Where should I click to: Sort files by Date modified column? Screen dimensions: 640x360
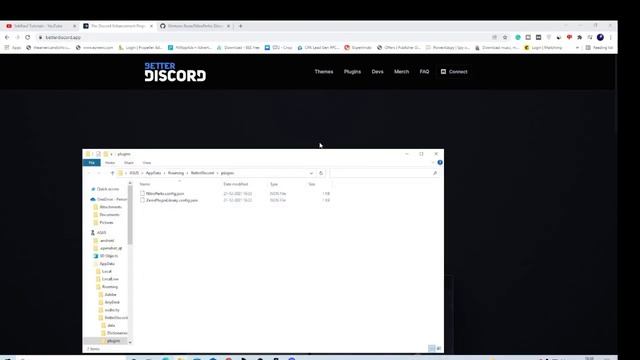pyautogui.click(x=236, y=184)
